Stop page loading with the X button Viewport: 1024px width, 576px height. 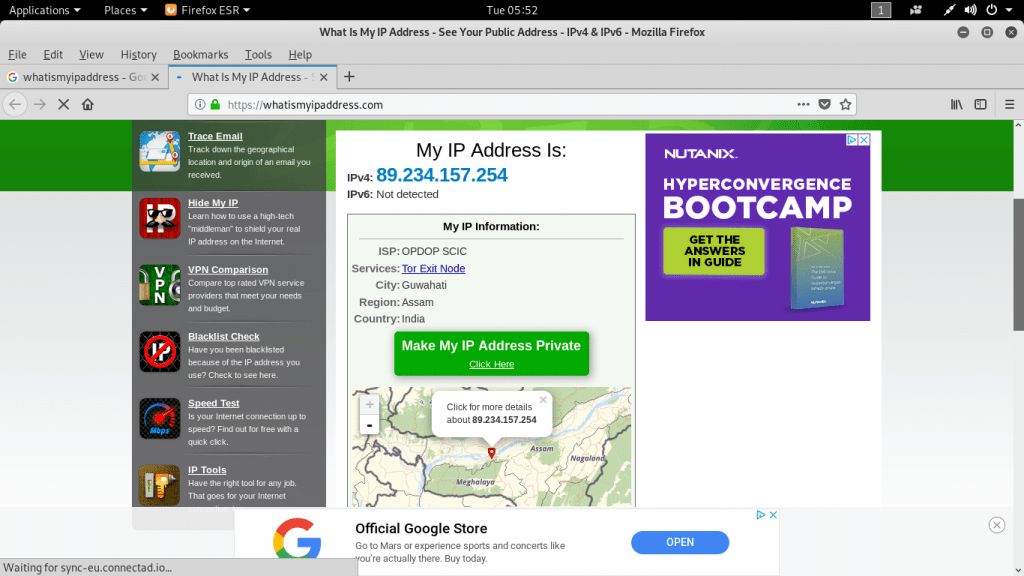[x=63, y=104]
